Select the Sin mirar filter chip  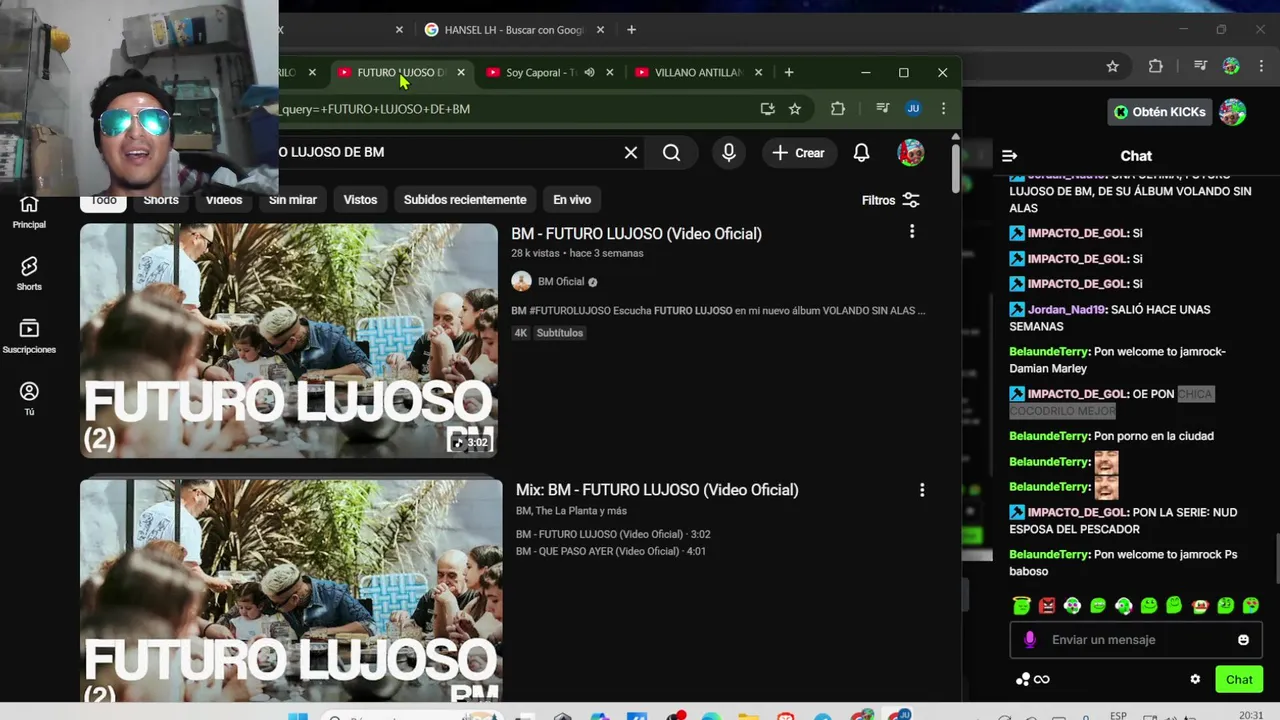pyautogui.click(x=293, y=200)
